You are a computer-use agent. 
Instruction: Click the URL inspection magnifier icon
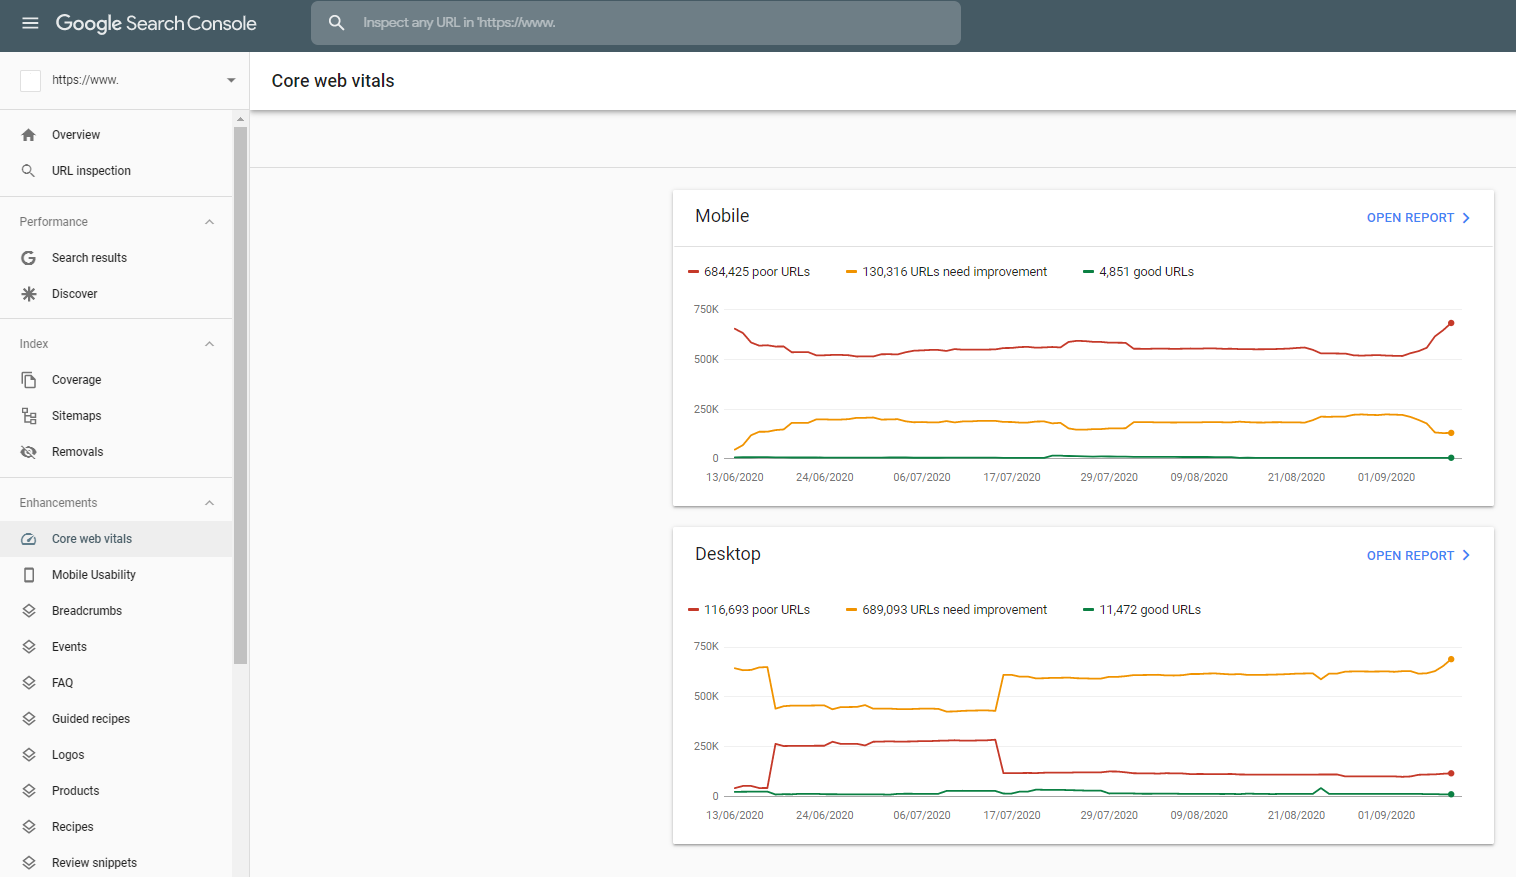(29, 171)
